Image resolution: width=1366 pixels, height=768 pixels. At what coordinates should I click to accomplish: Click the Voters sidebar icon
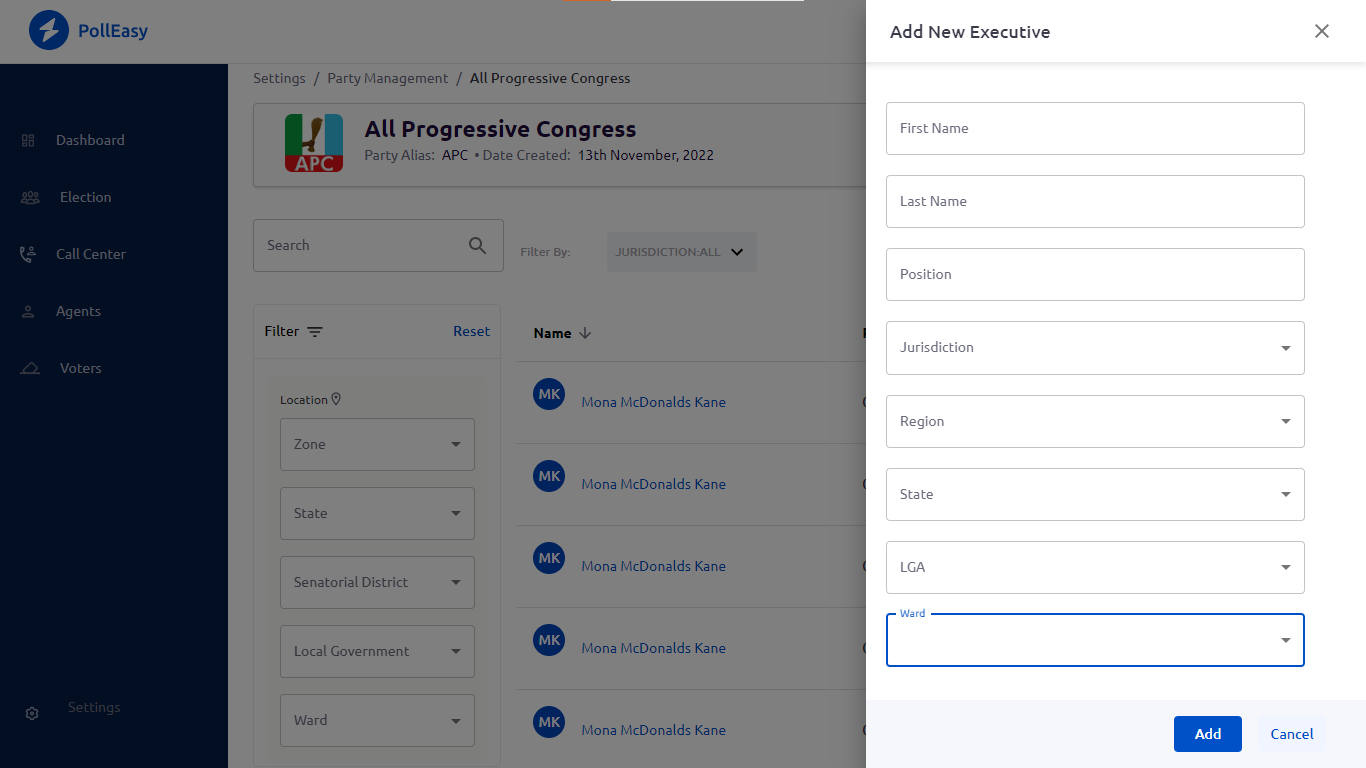pos(30,369)
